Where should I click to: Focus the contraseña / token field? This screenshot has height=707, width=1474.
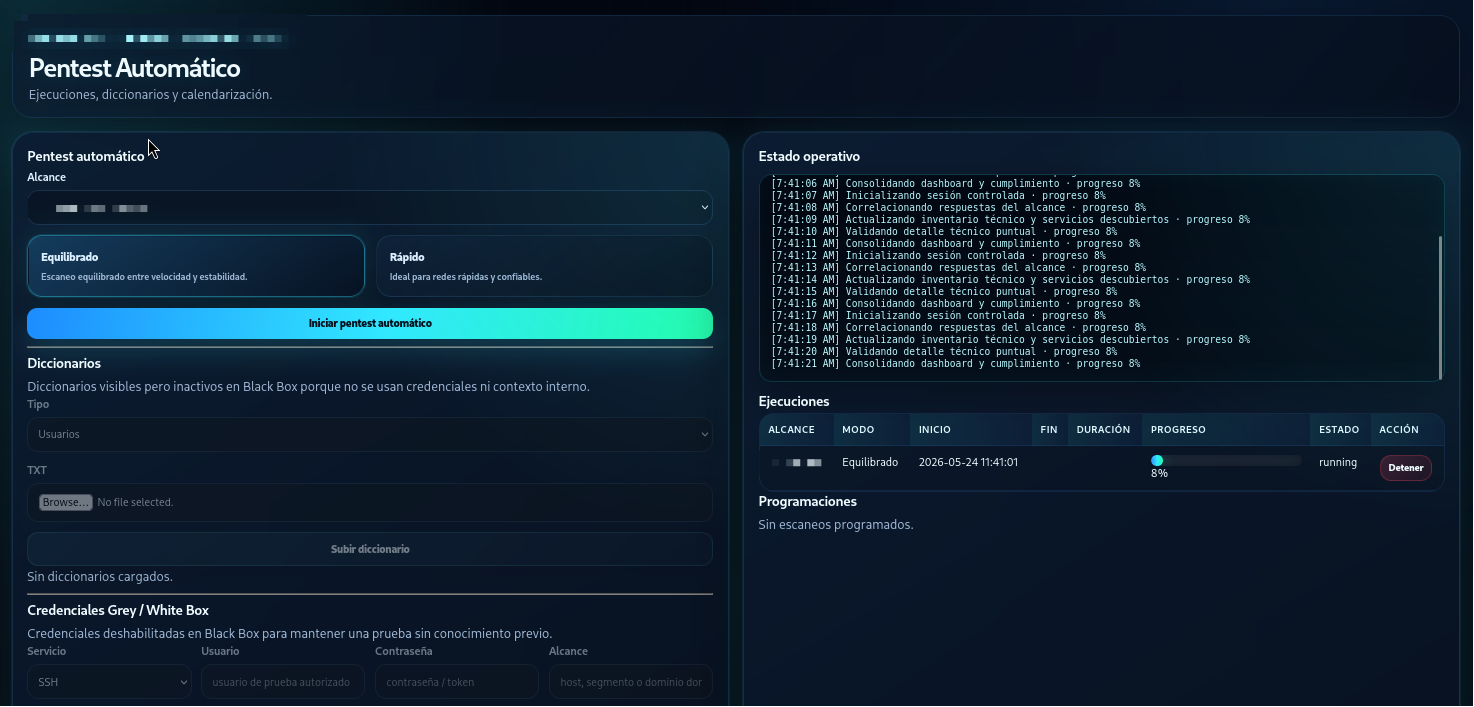point(457,682)
